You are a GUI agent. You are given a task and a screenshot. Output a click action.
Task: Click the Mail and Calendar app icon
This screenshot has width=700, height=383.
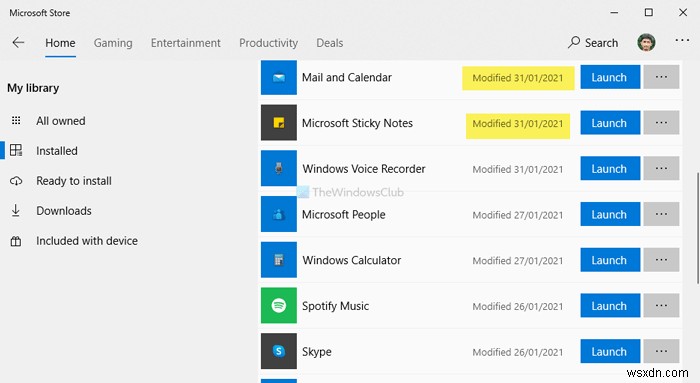[279, 78]
